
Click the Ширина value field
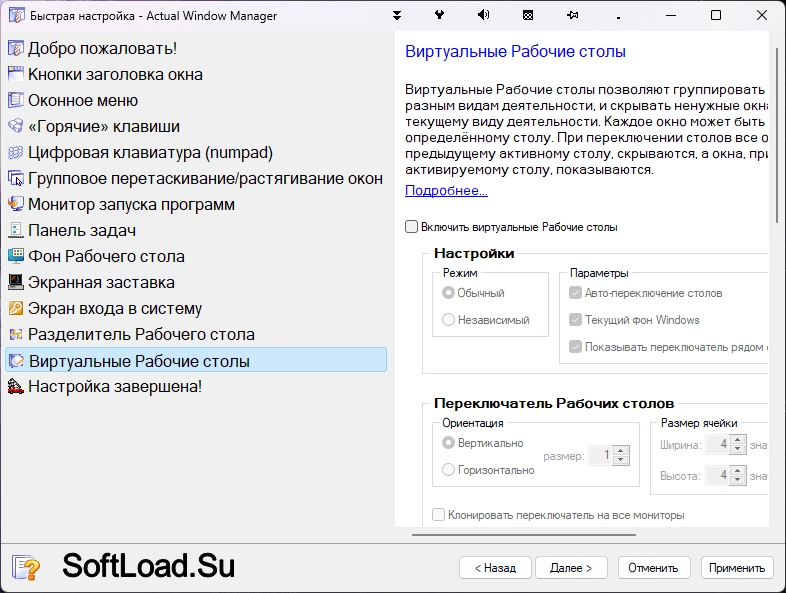(x=718, y=444)
